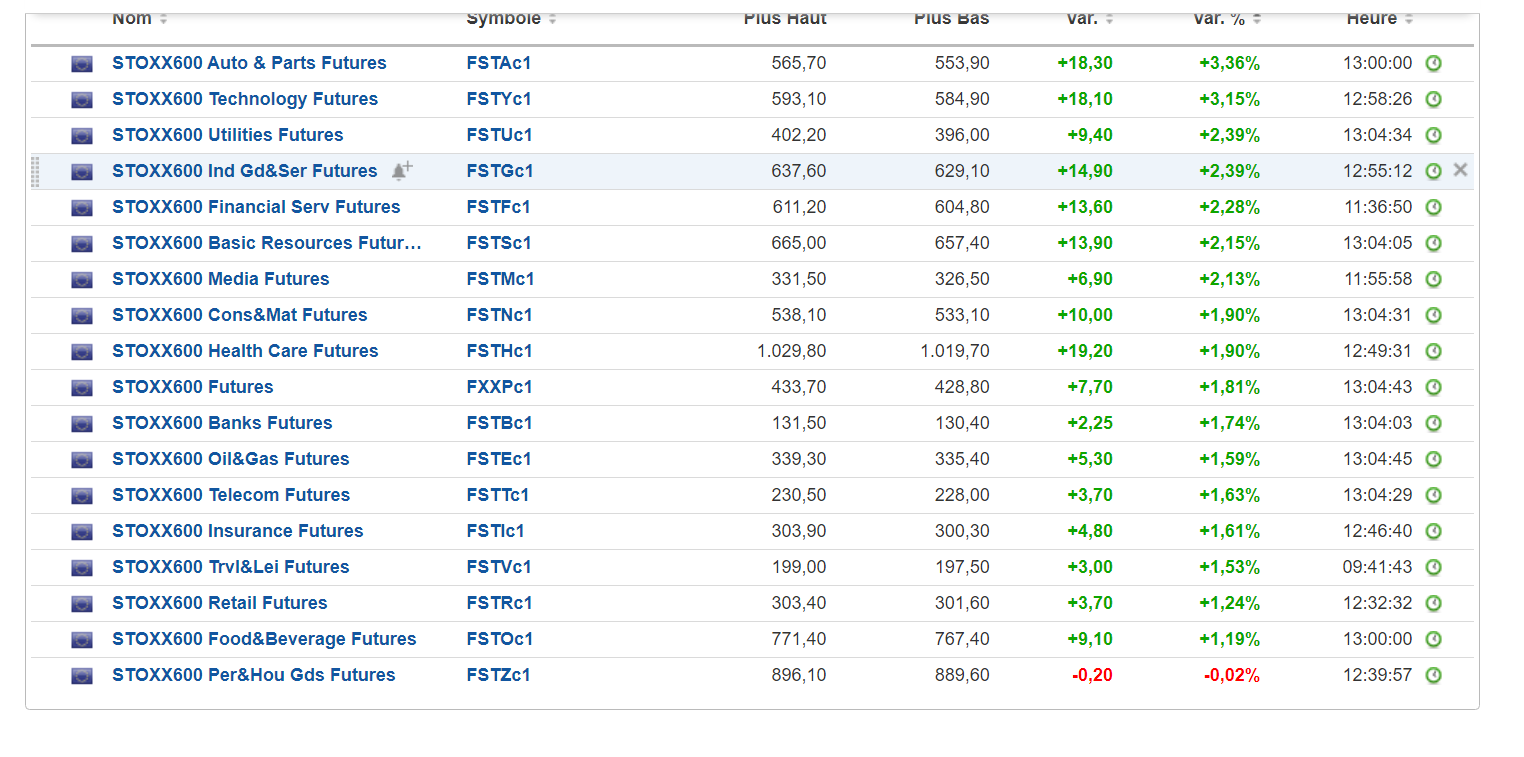Click the drag handle on Ind Gd&Ser row

36,172
